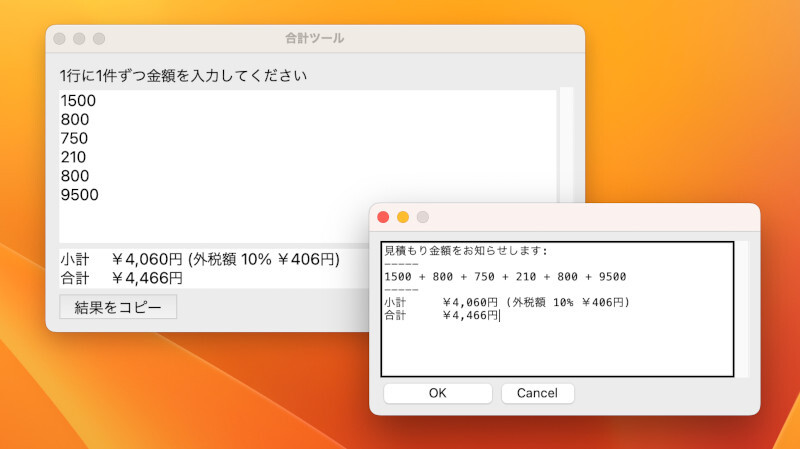800x449 pixels.
Task: Click the amount input area's vertical scrollbar
Action: point(566,150)
